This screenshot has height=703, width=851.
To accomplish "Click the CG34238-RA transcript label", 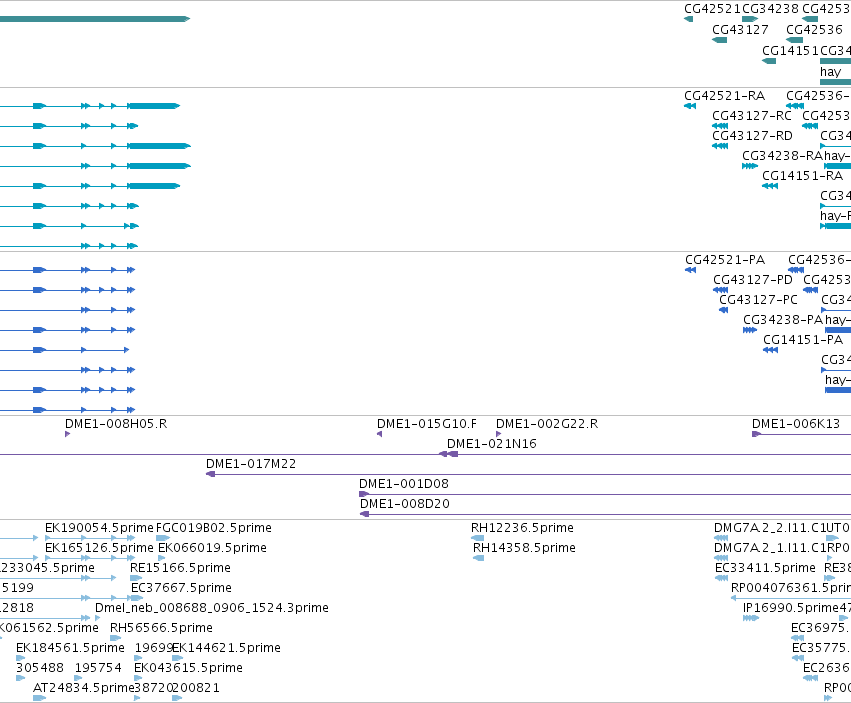I will pos(783,156).
